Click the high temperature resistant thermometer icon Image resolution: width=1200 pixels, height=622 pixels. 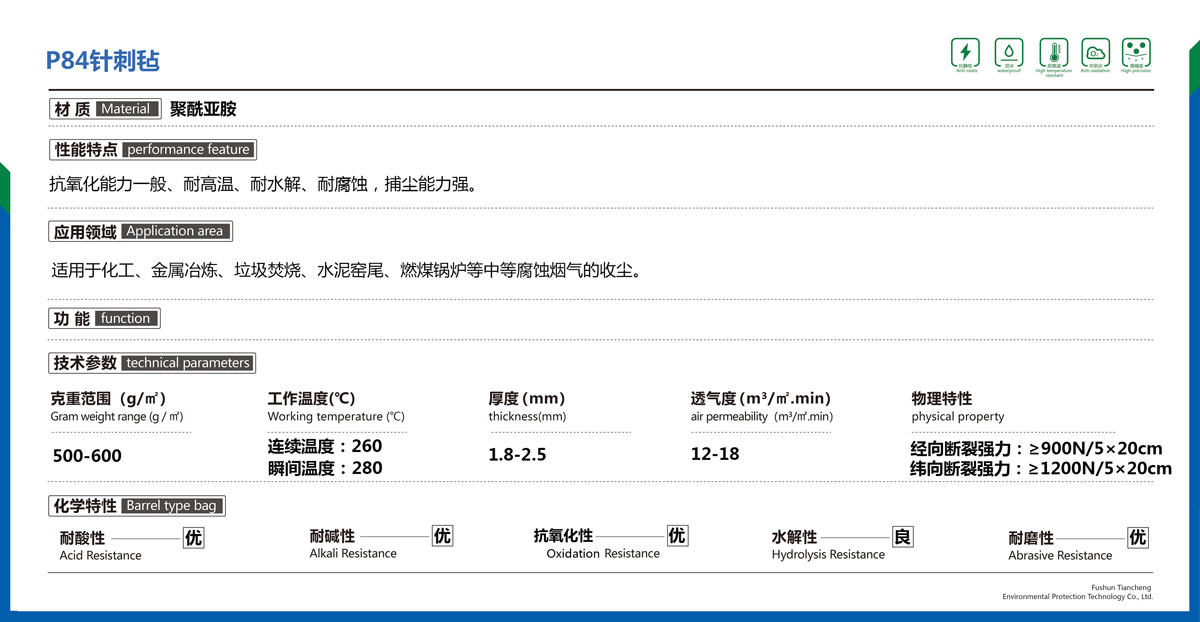[x=1053, y=52]
